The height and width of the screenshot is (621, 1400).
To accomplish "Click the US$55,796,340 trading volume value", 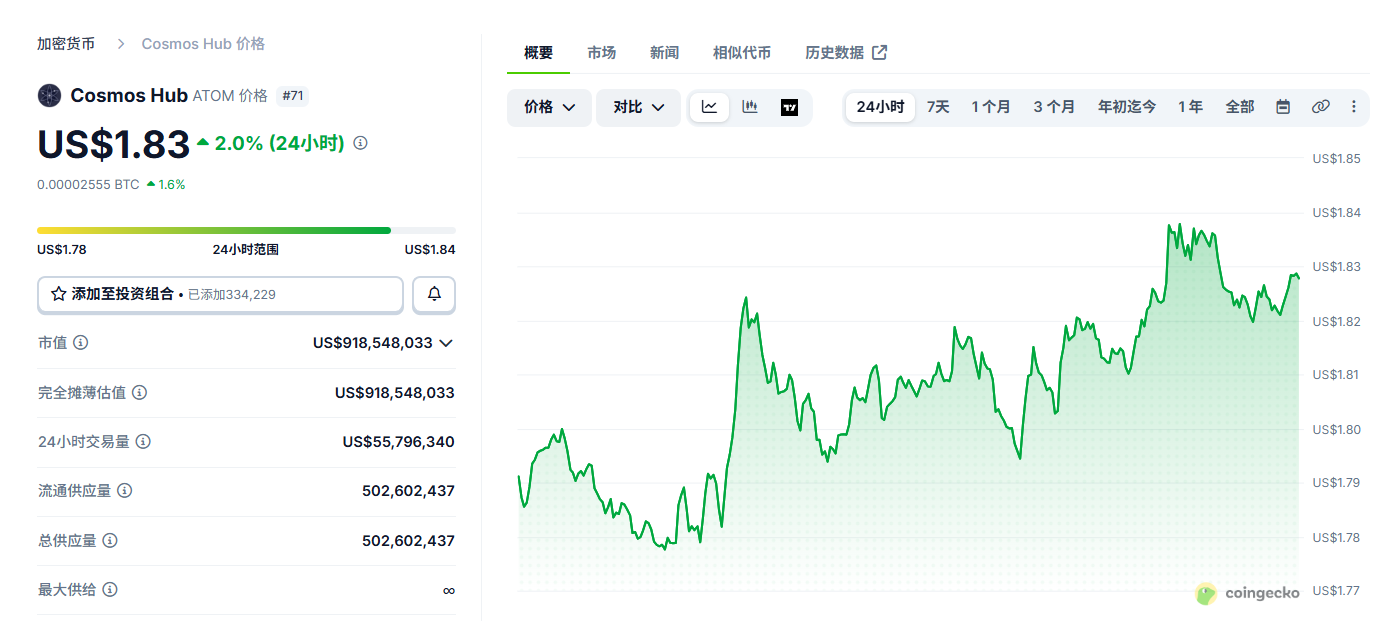I will [x=398, y=442].
